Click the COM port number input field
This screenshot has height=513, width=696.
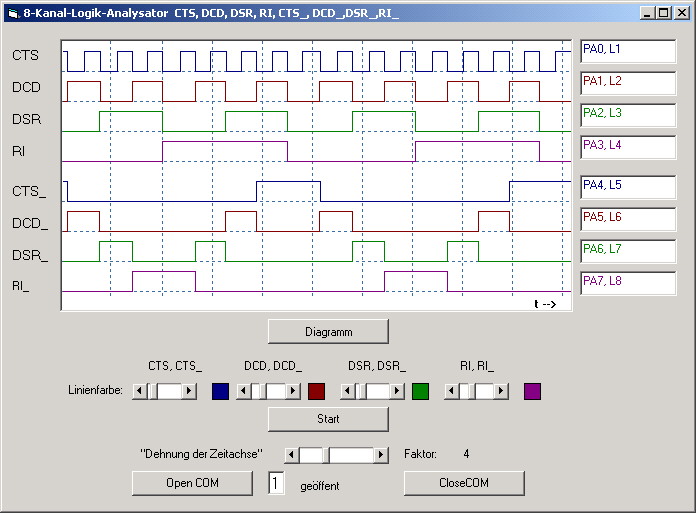coord(277,484)
